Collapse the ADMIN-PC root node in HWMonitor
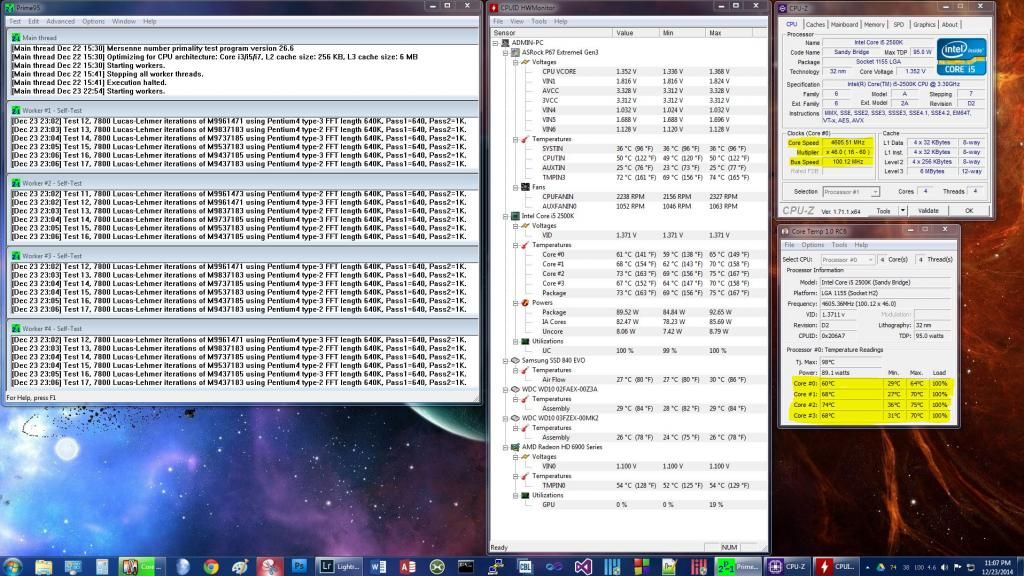 point(496,43)
